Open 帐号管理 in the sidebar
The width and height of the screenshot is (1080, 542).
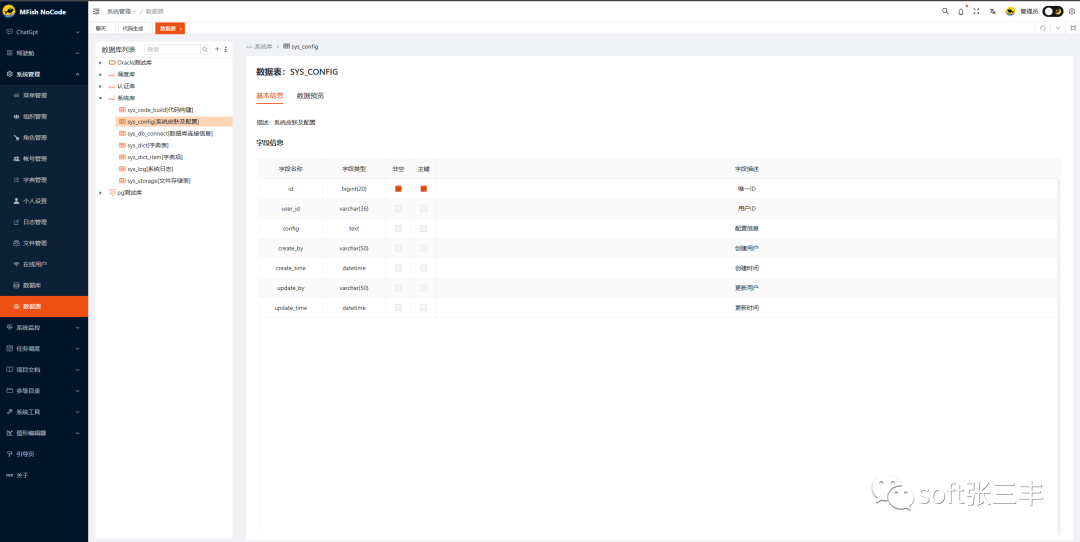tap(44, 158)
